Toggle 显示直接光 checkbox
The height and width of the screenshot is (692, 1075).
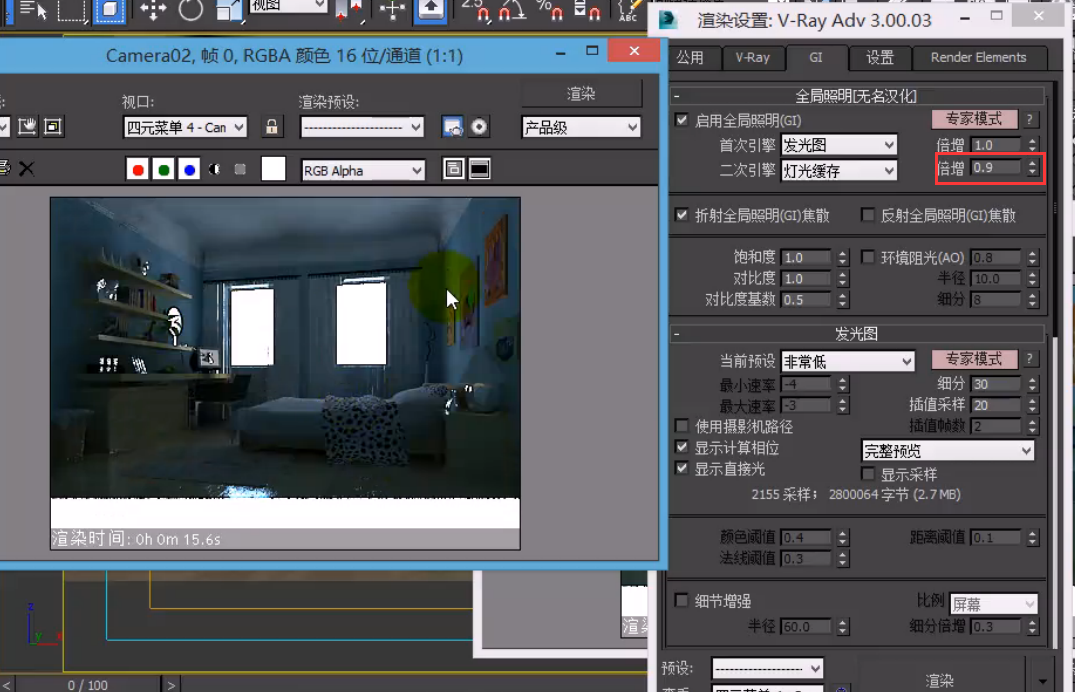[x=681, y=469]
